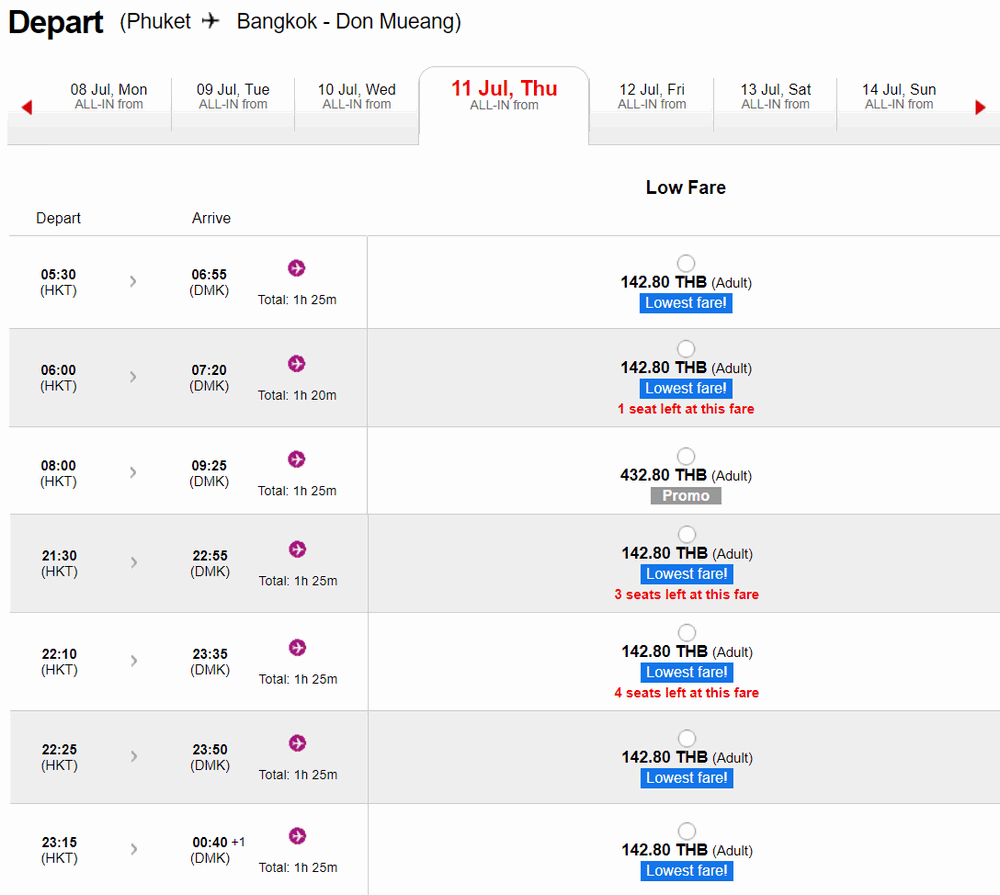Switch to the 10 Jul, Wed date tab
The width and height of the screenshot is (1000, 895).
click(357, 97)
